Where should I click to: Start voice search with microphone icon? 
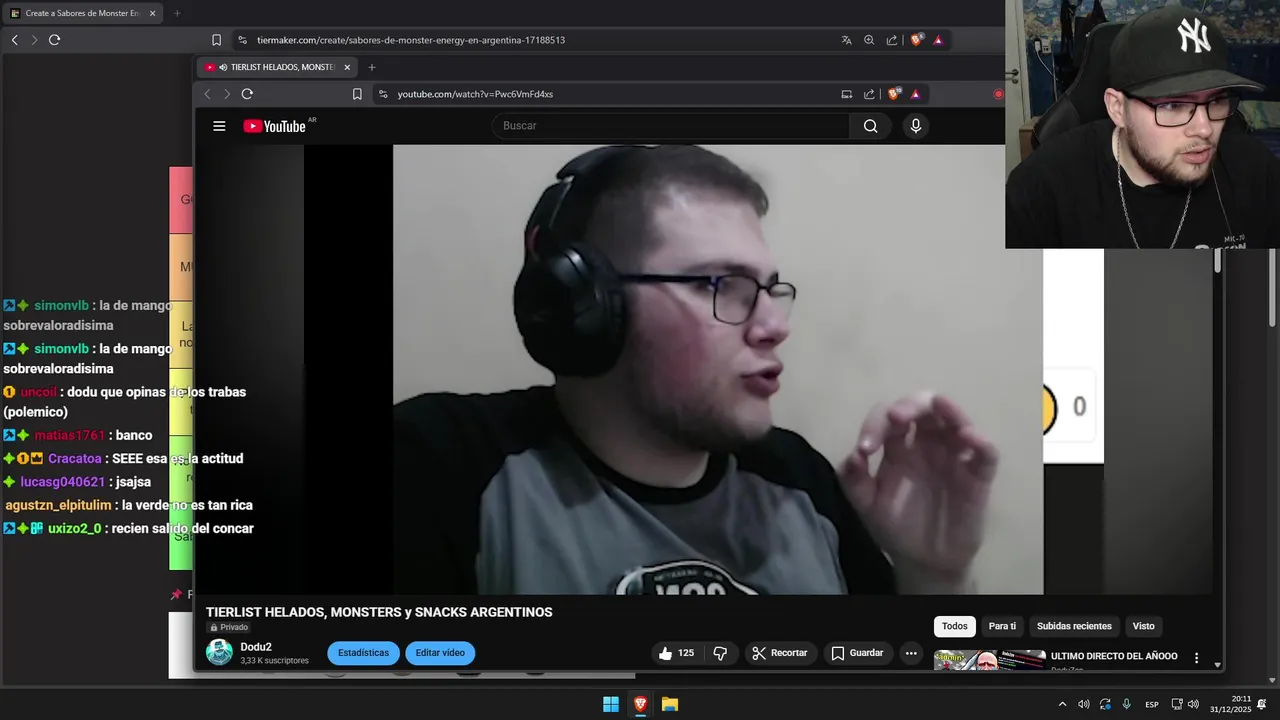pyautogui.click(x=915, y=126)
